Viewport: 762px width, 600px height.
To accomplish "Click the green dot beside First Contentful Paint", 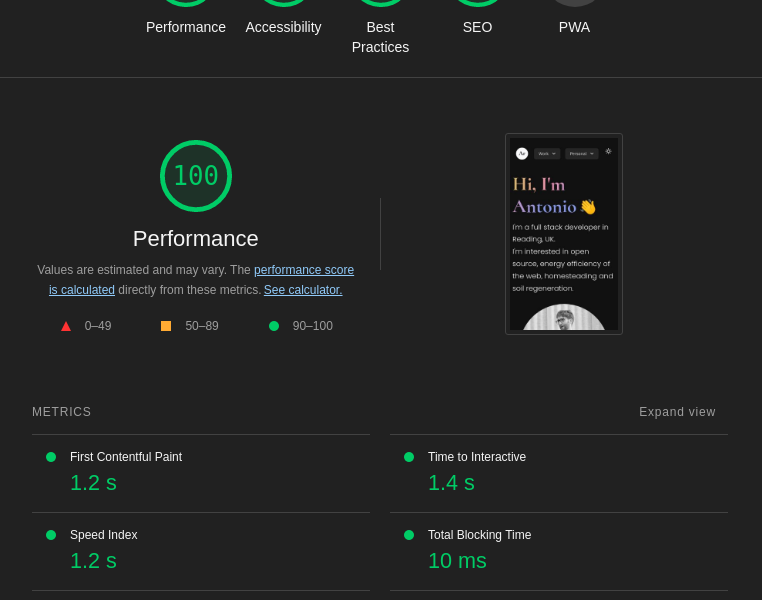I will point(51,457).
